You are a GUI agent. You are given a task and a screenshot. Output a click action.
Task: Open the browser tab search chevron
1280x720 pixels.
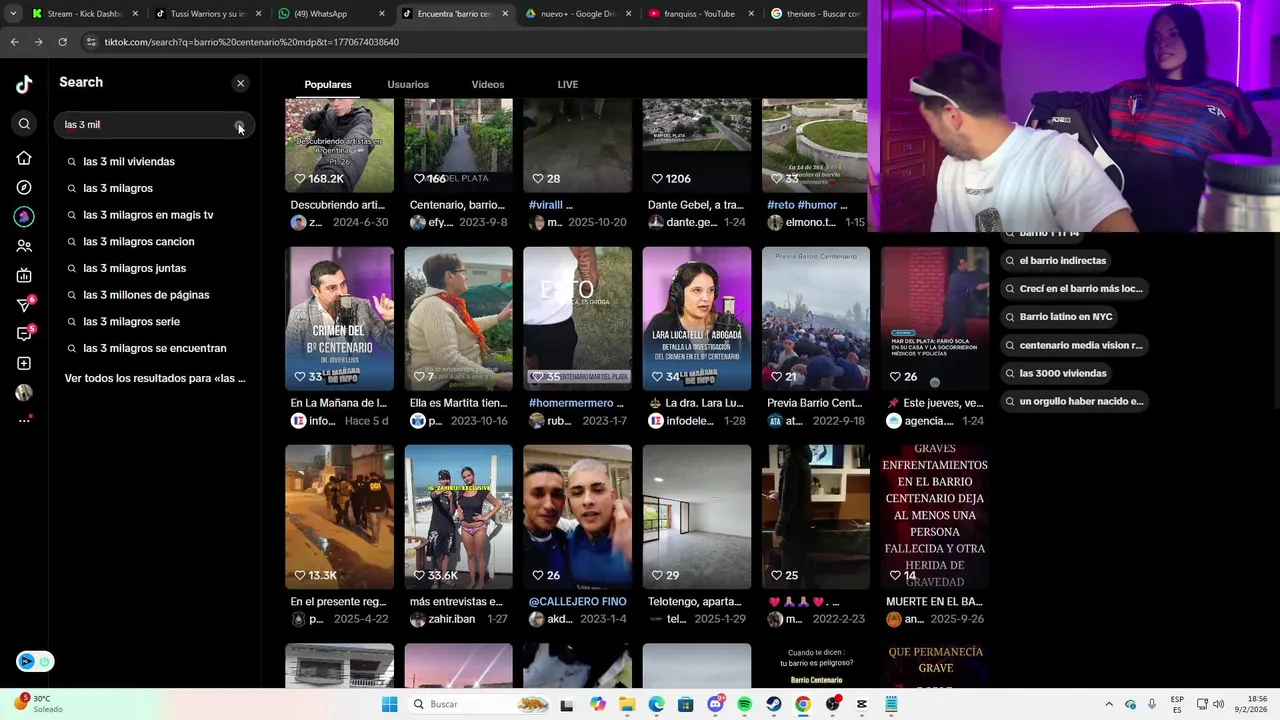tap(12, 14)
